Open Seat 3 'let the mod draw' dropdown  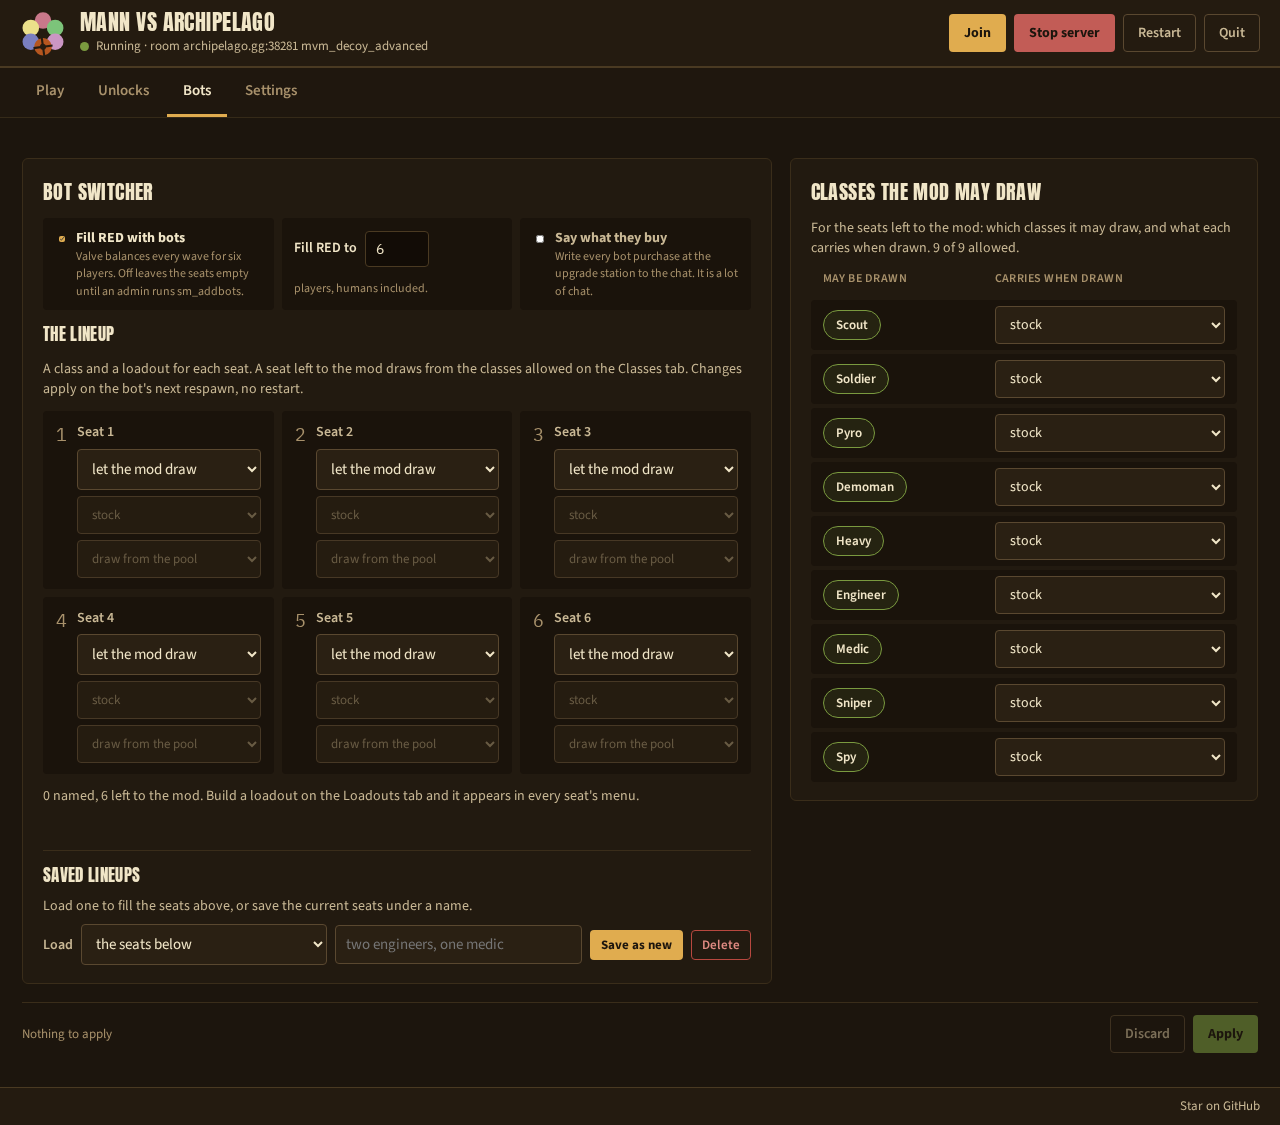646,469
